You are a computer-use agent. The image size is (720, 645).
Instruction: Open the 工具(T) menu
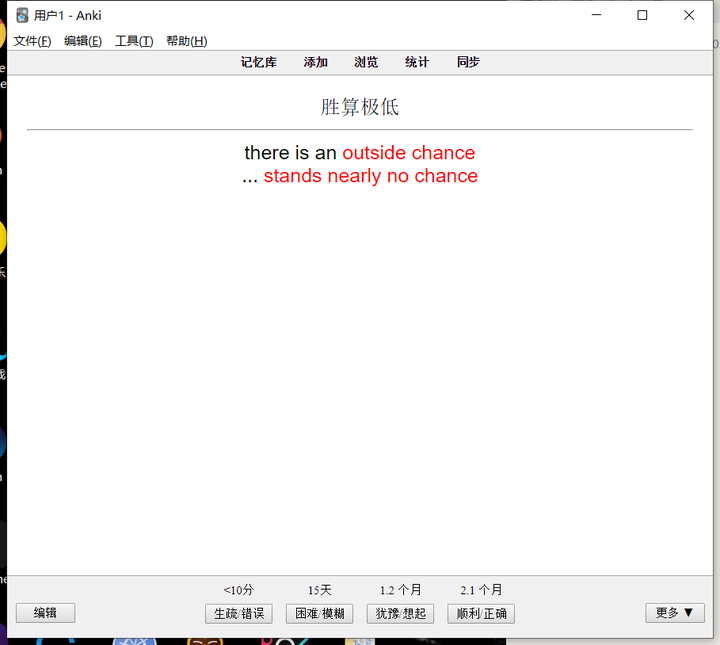point(134,41)
